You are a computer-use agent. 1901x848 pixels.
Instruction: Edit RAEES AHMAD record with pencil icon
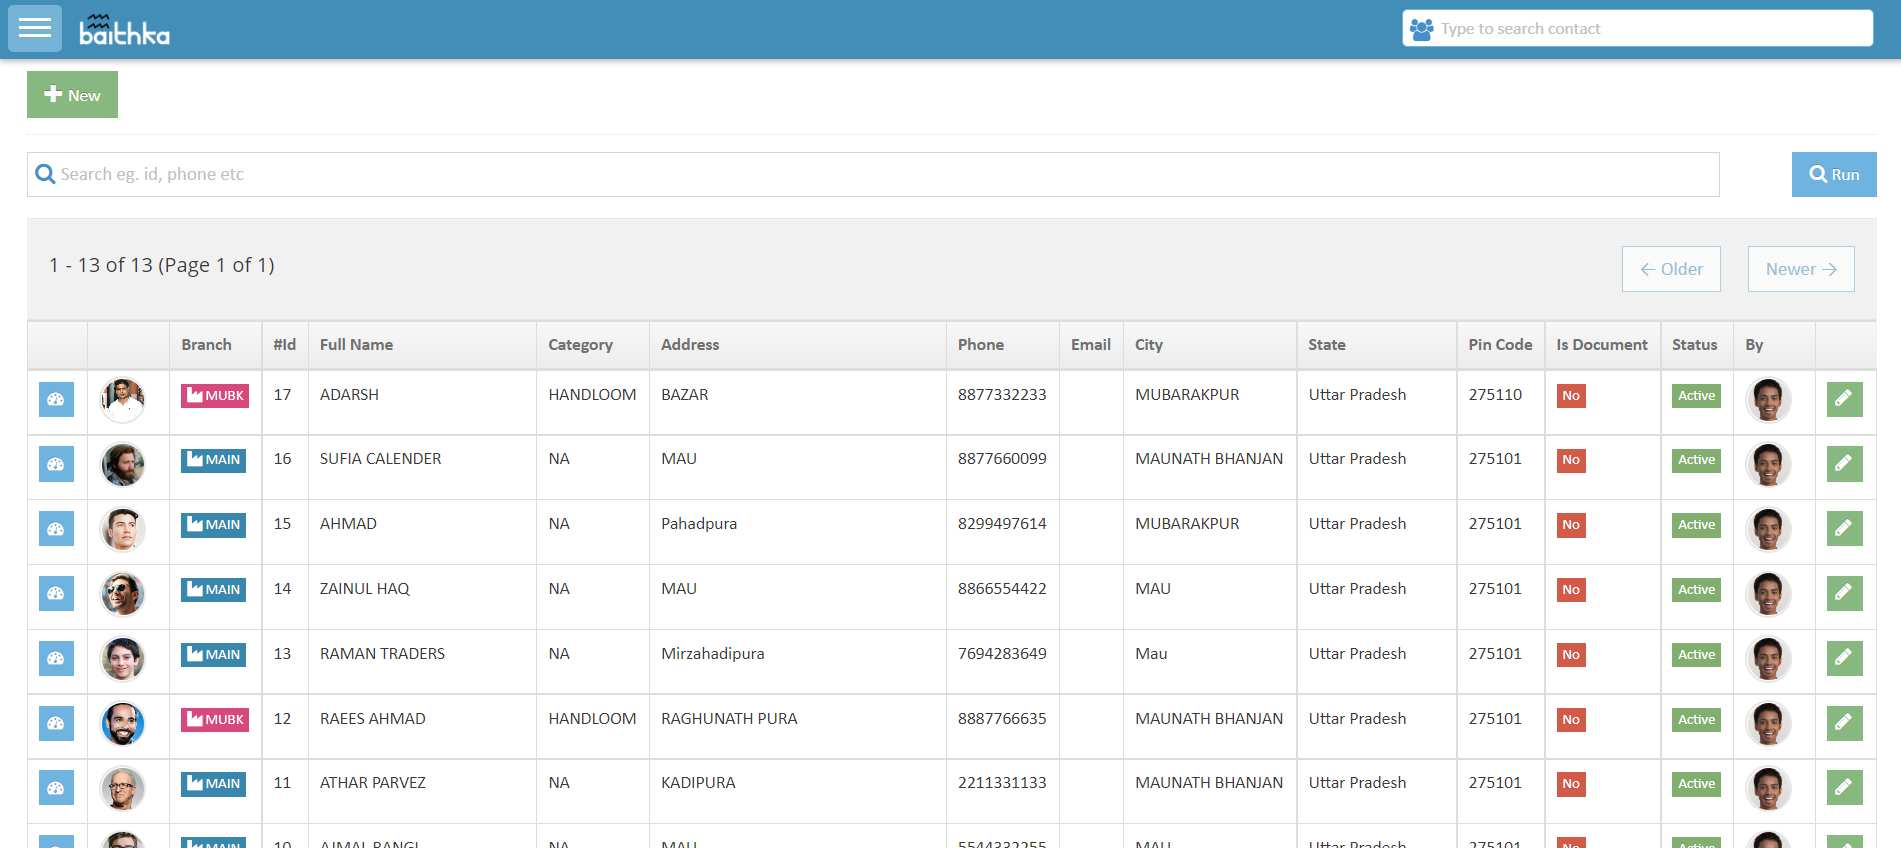click(x=1844, y=723)
